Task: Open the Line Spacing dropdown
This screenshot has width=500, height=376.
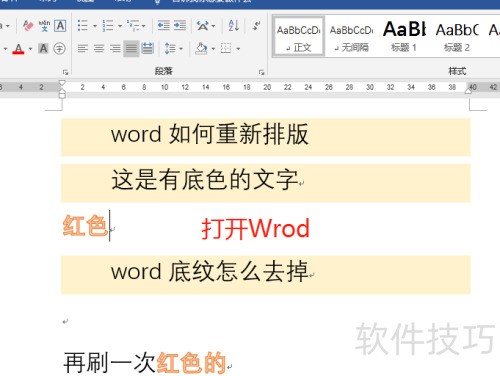Action: coord(174,49)
